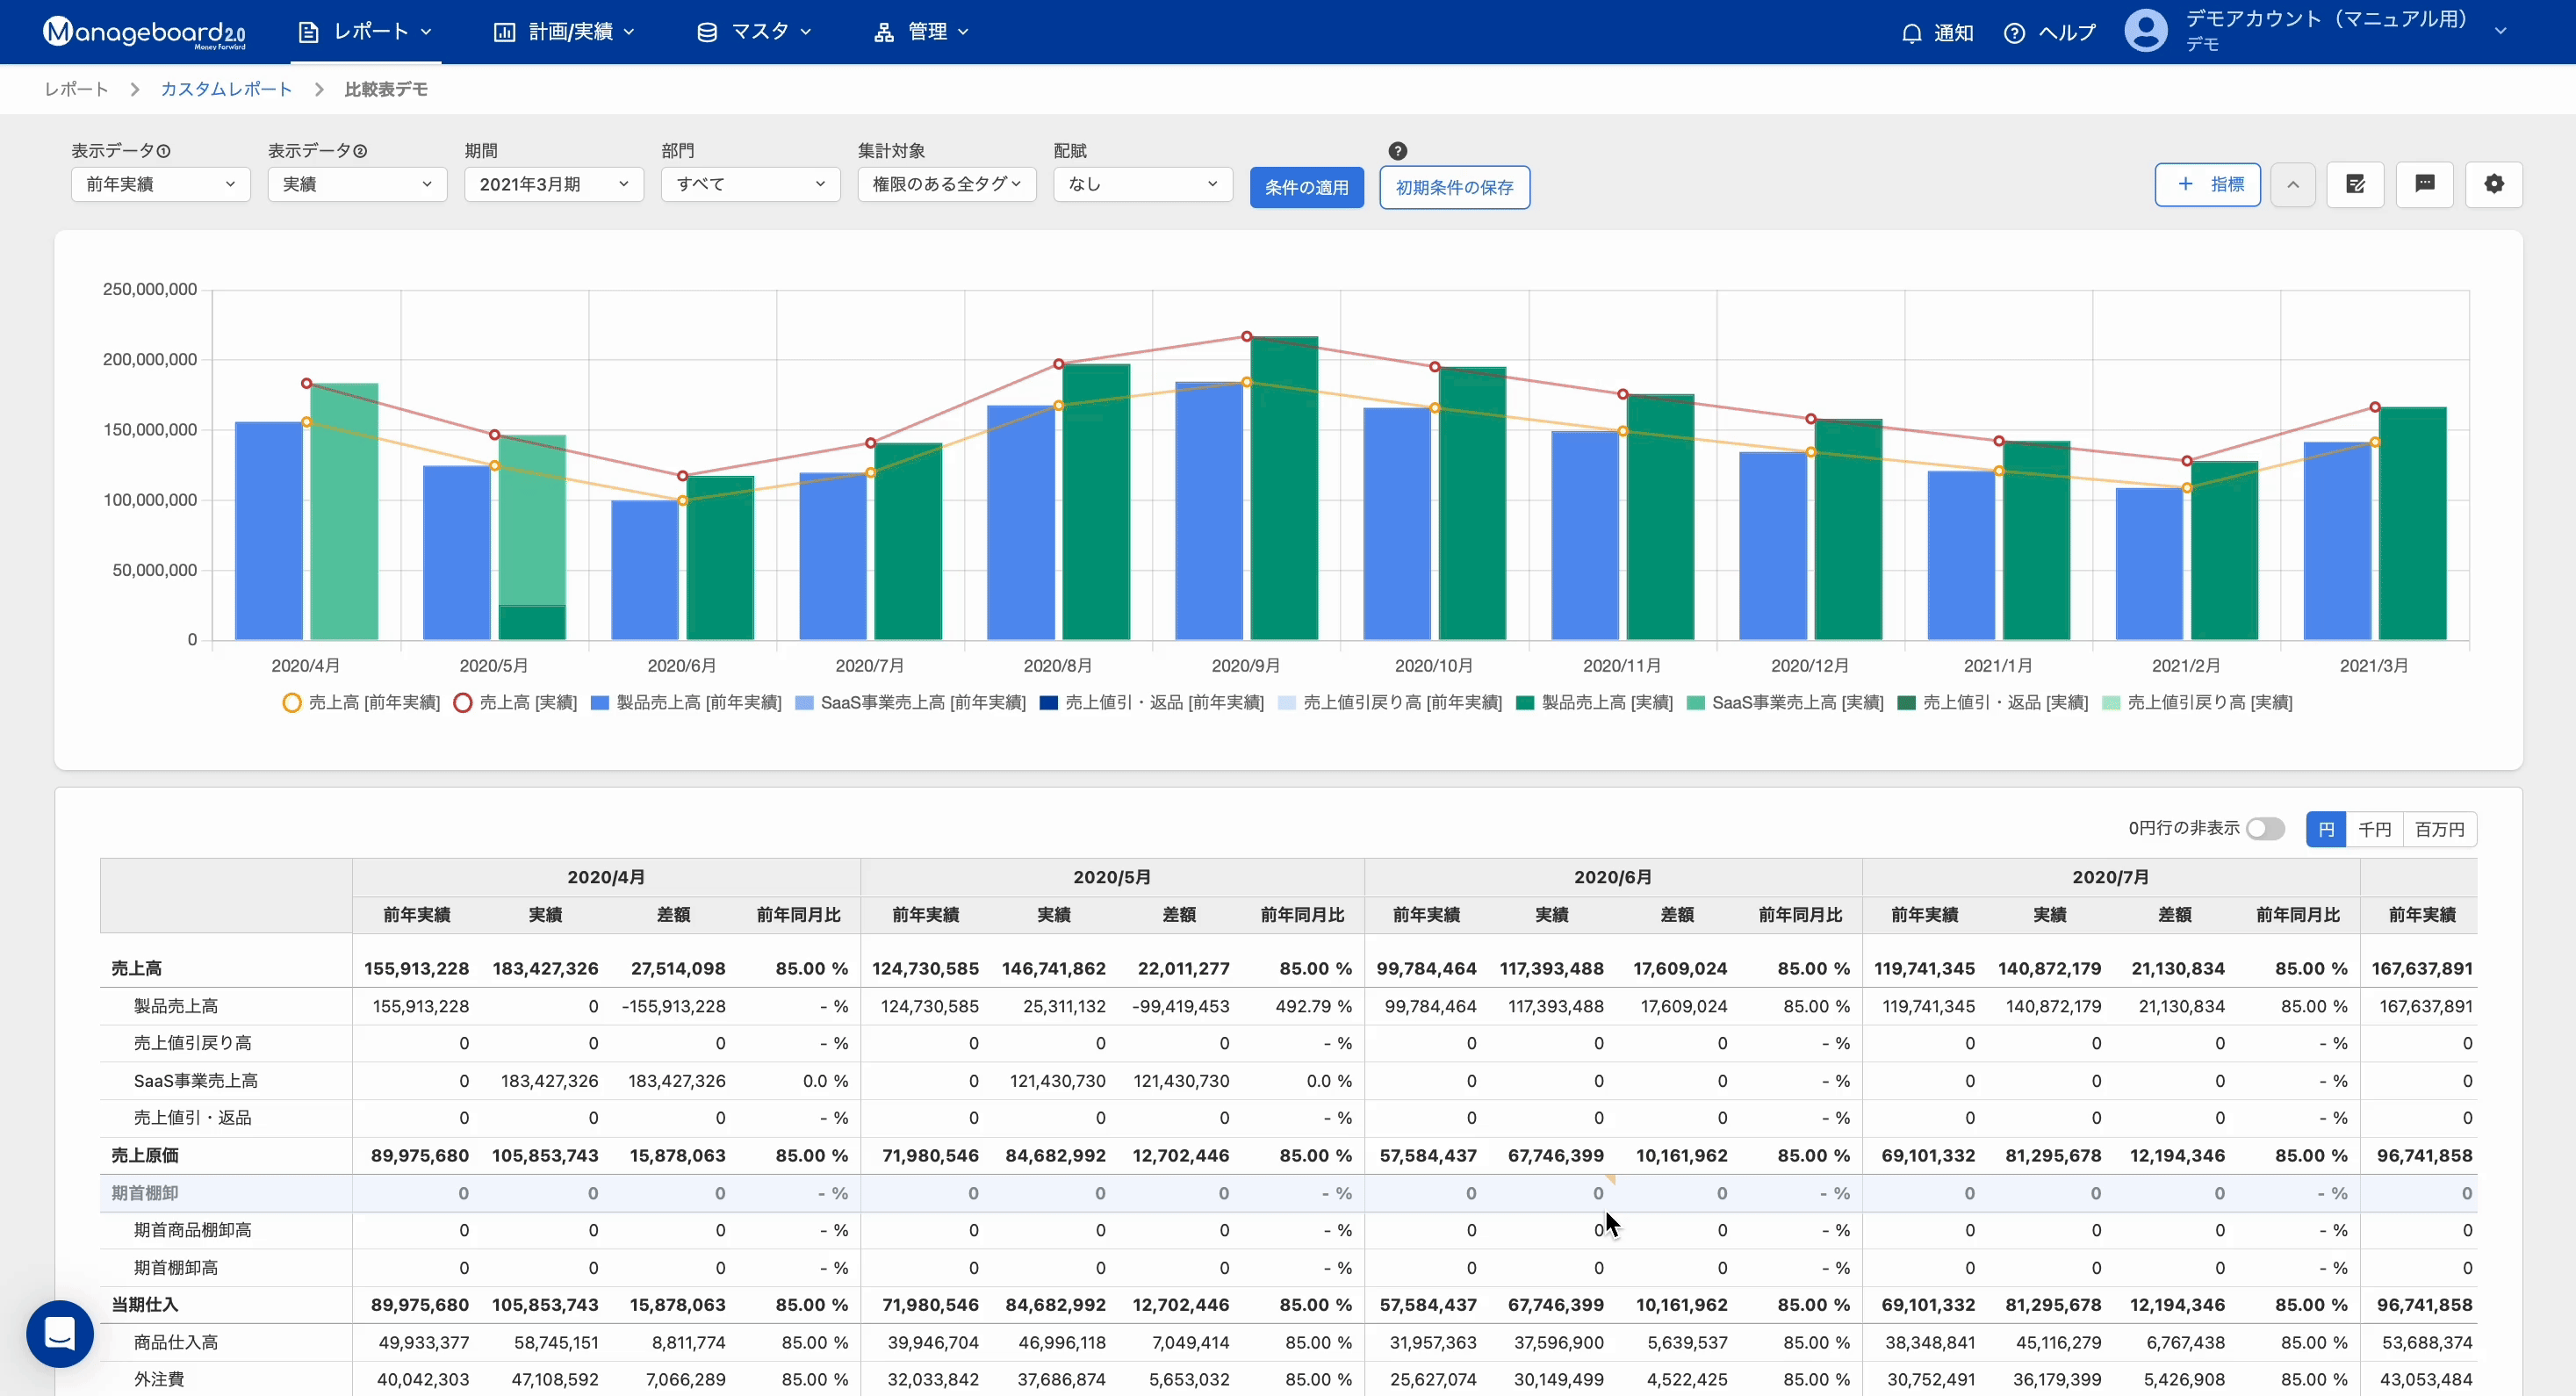Collapse the filter panel with chevron-up button
This screenshot has height=1396, width=2576.
point(2292,184)
